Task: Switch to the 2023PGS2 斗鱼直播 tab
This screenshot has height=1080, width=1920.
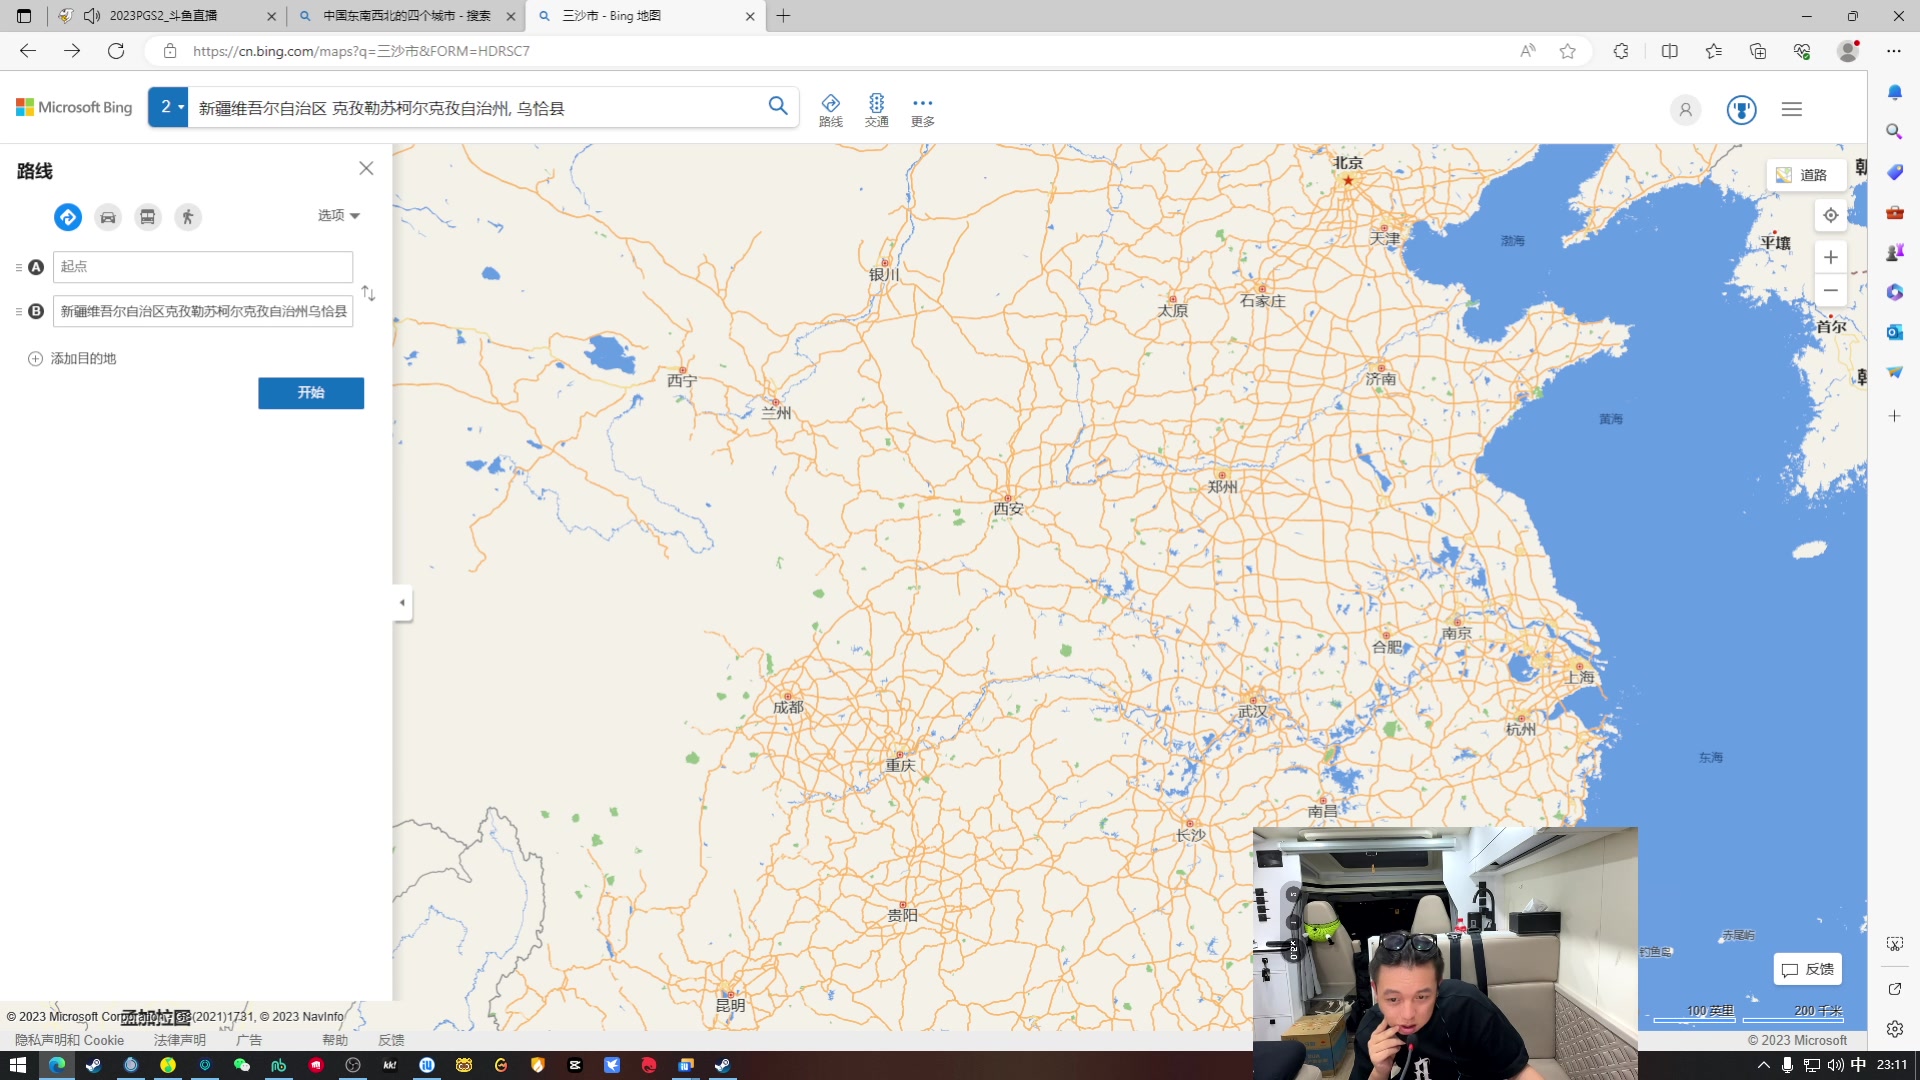Action: tap(164, 16)
